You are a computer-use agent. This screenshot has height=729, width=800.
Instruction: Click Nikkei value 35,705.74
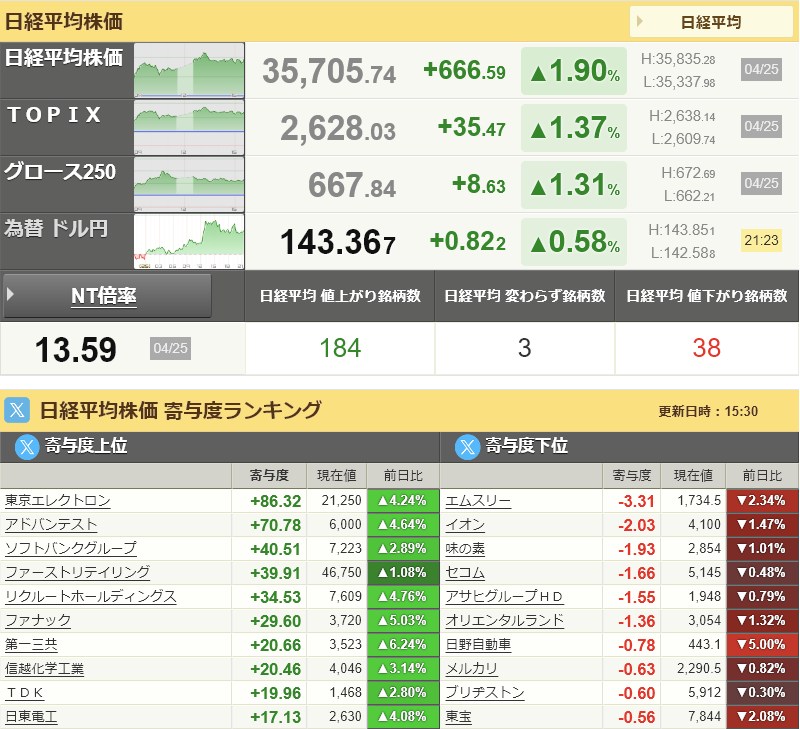click(x=329, y=71)
